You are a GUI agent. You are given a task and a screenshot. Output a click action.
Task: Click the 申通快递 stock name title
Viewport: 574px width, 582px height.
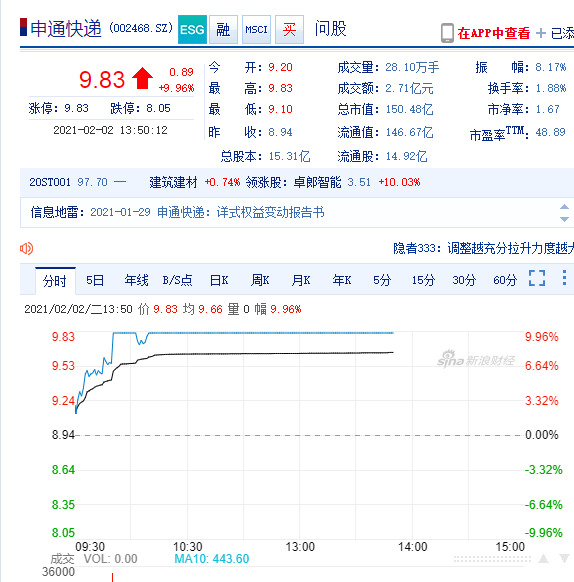tap(66, 29)
